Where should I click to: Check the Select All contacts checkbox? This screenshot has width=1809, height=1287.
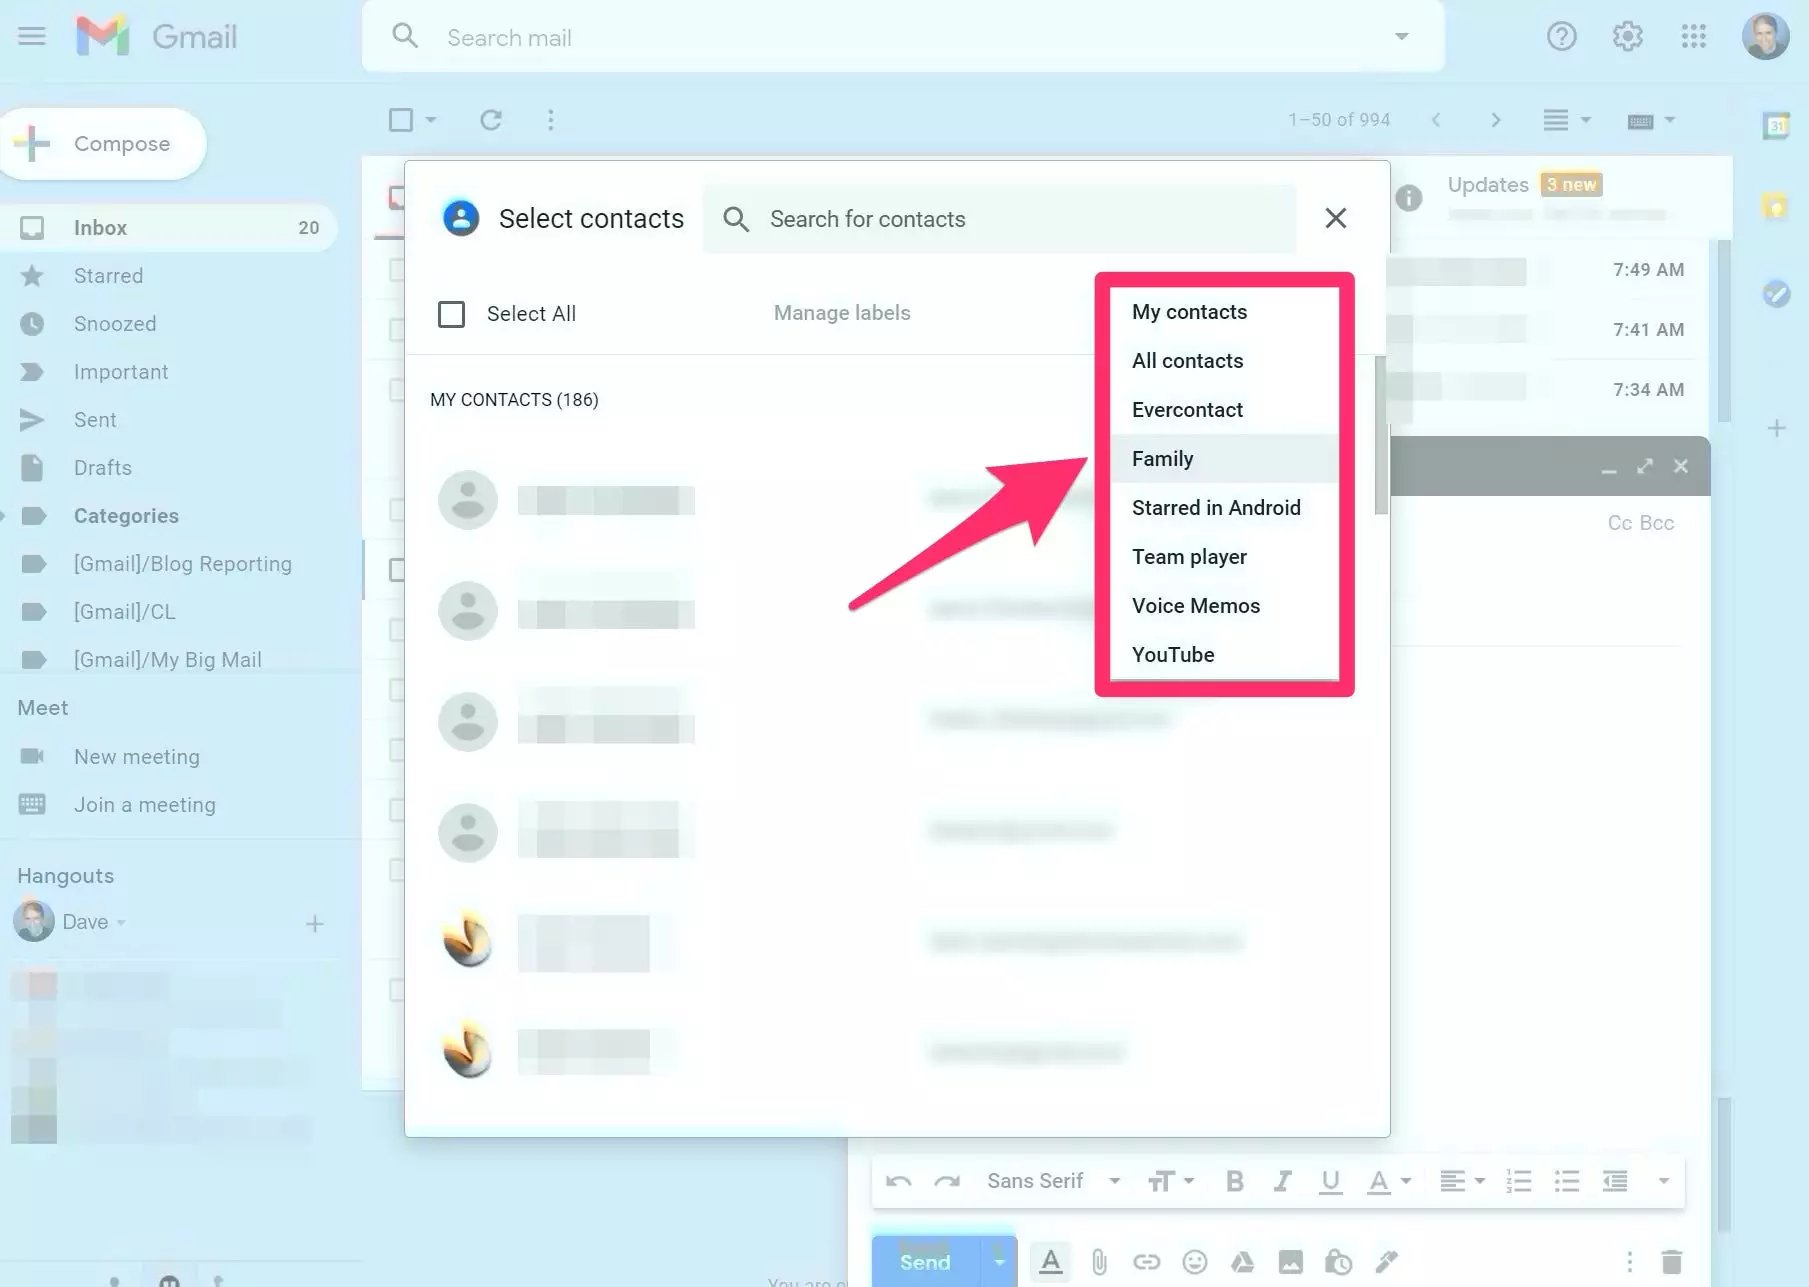[451, 313]
